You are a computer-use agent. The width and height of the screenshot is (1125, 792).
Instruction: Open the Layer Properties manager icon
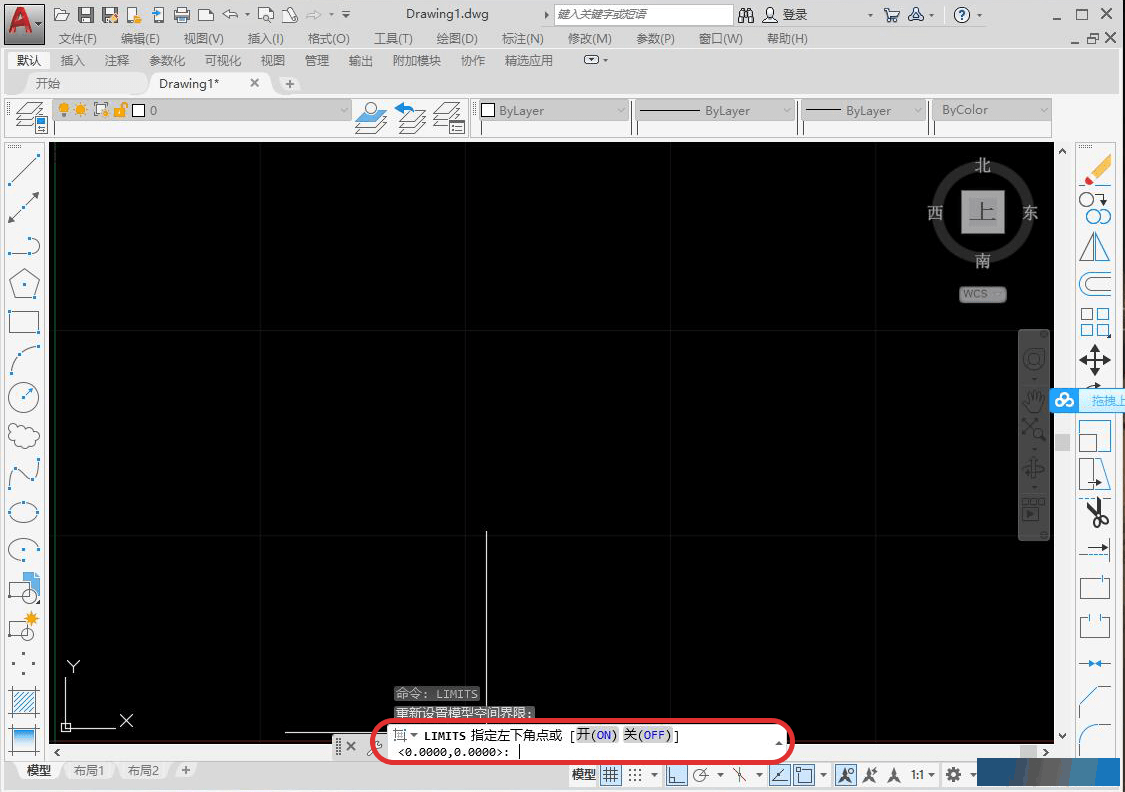tap(31, 117)
